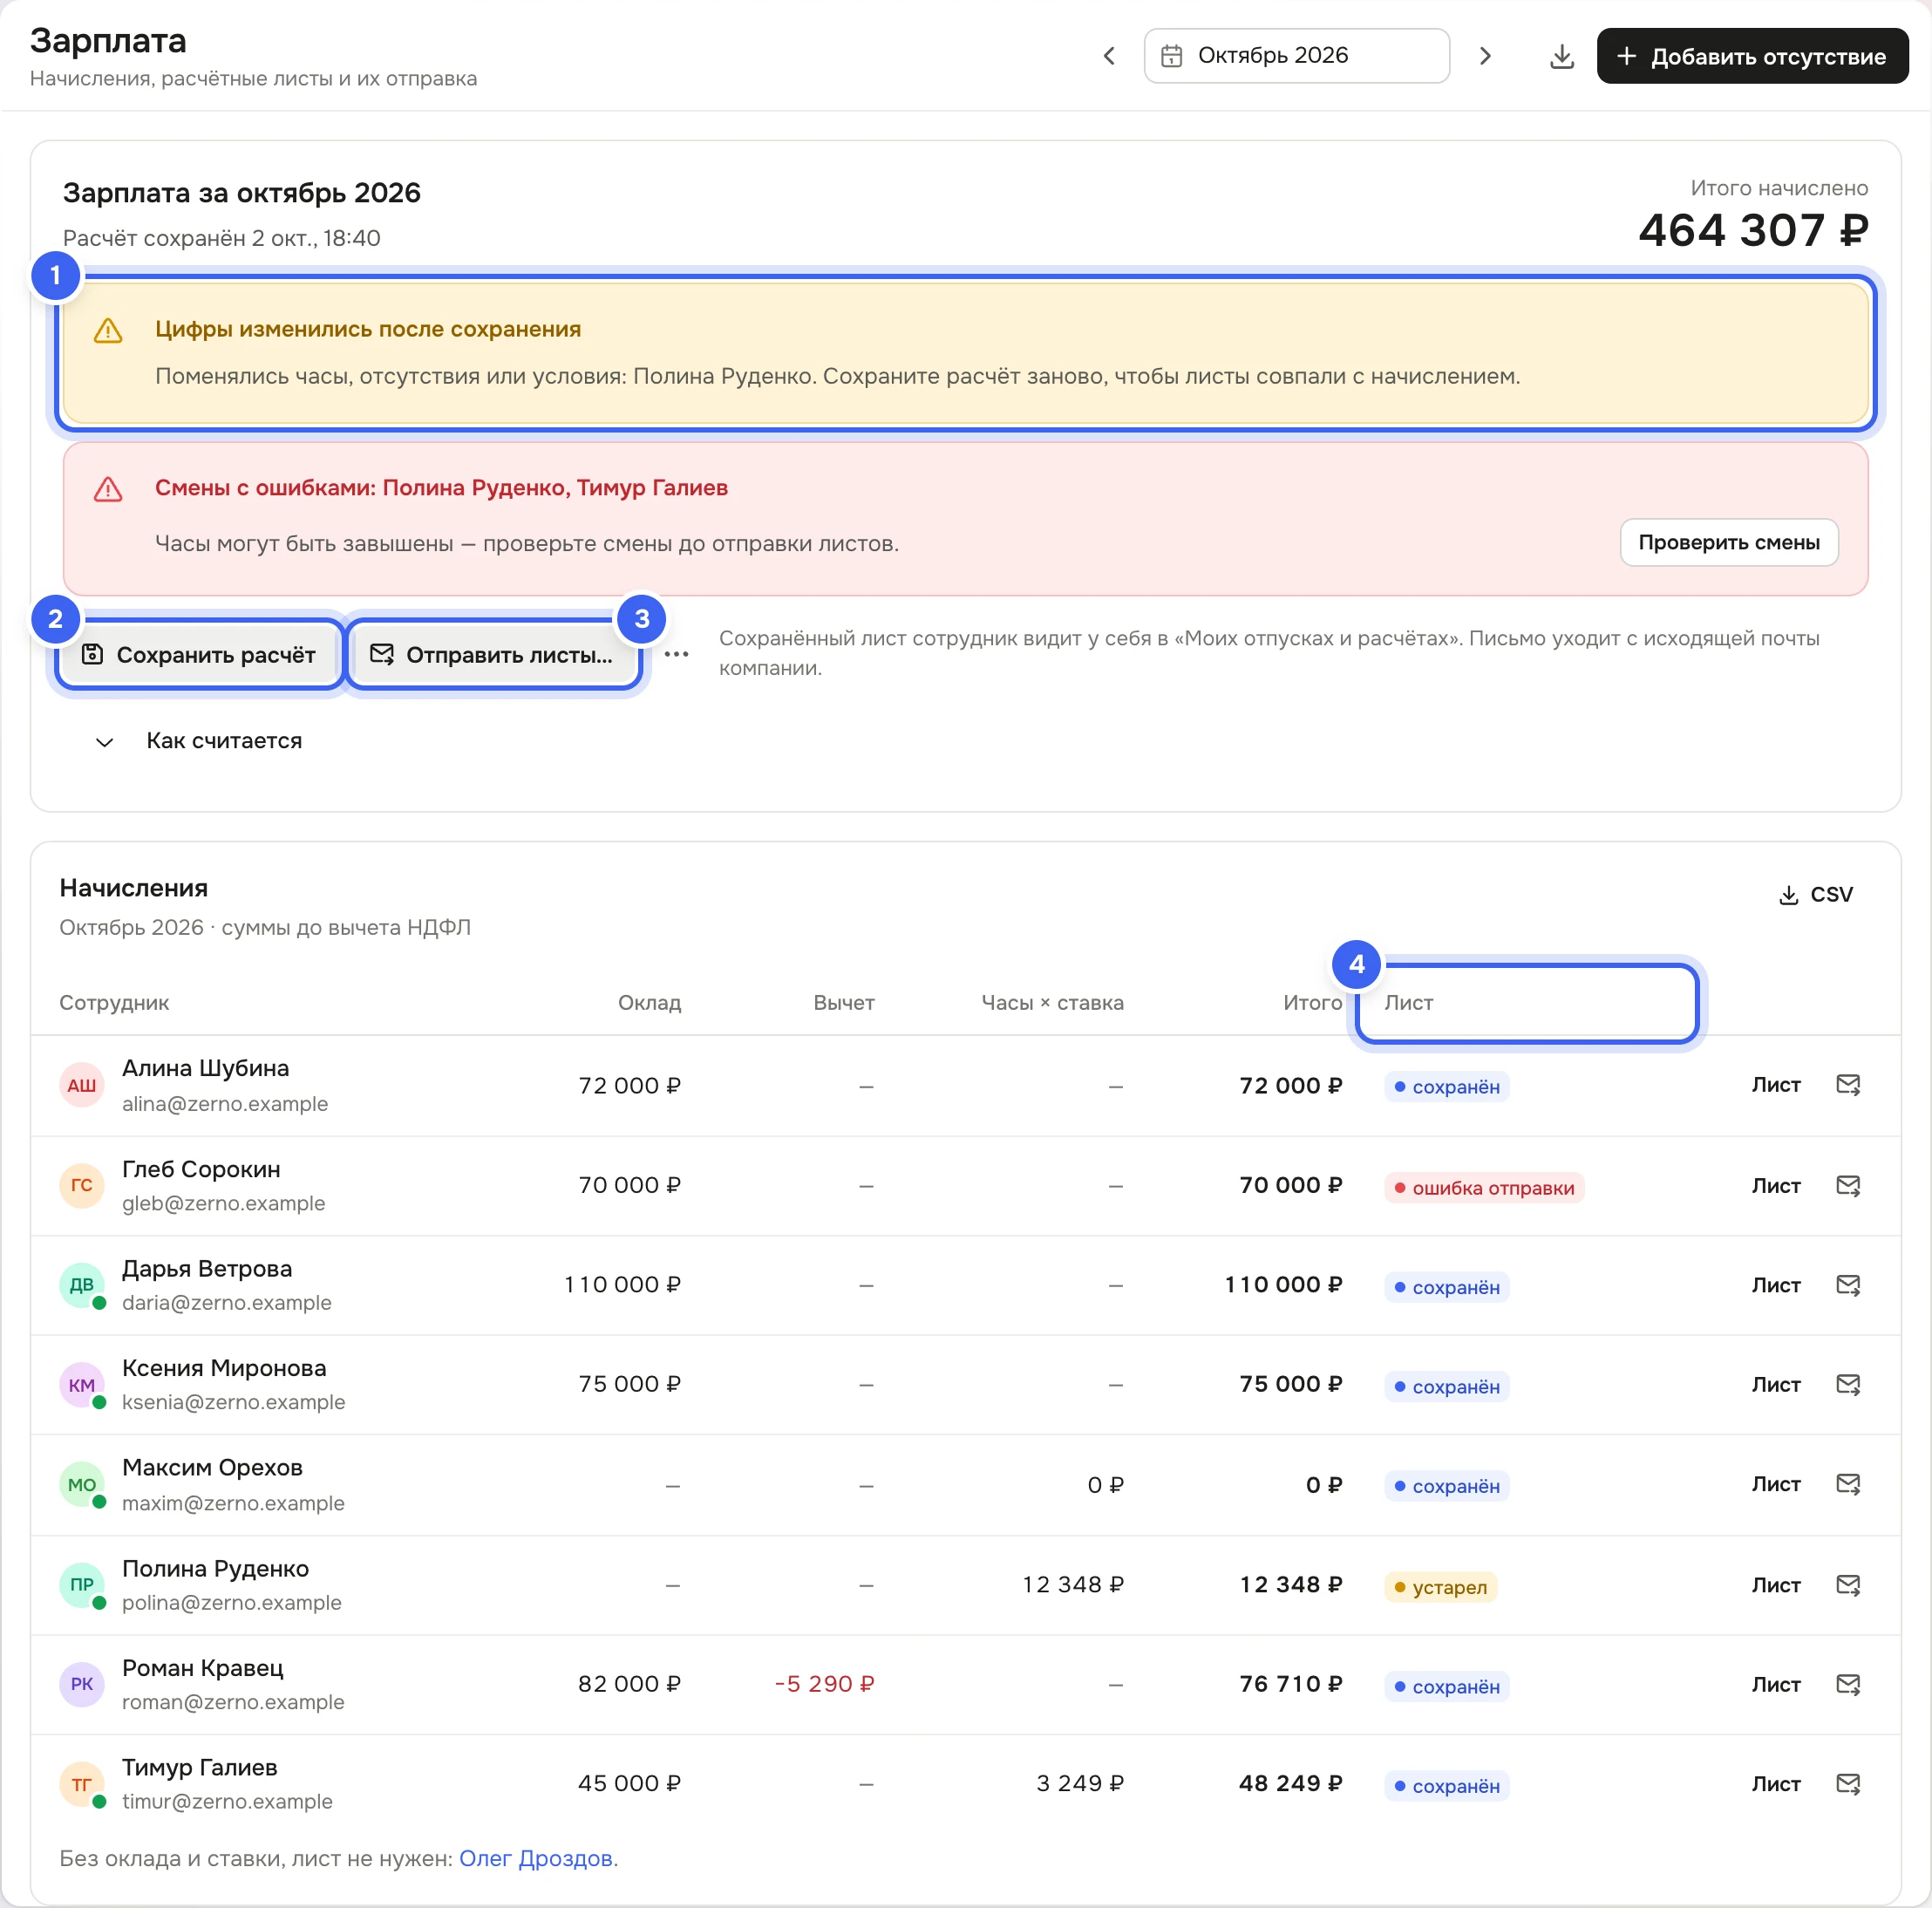Click the Часы × ставка column header
This screenshot has height=1908, width=1932.
pyautogui.click(x=1052, y=1002)
